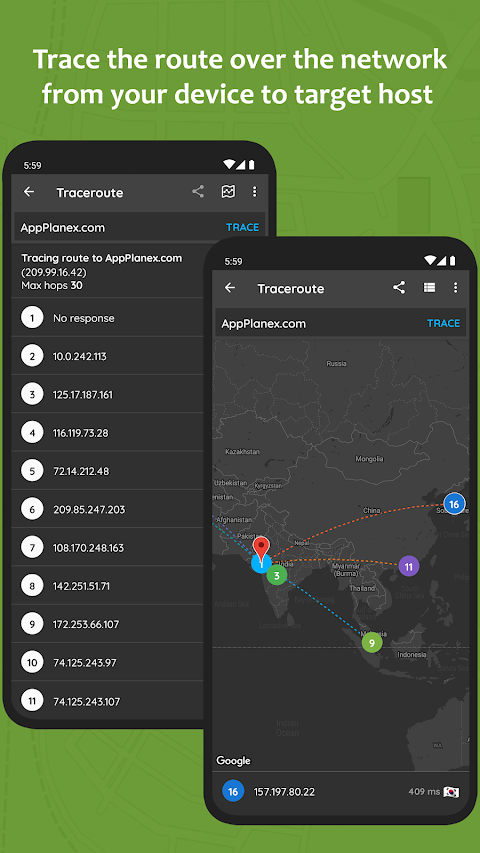Open map view icon in left phone toolbar
Image resolution: width=480 pixels, height=853 pixels.
point(228,191)
